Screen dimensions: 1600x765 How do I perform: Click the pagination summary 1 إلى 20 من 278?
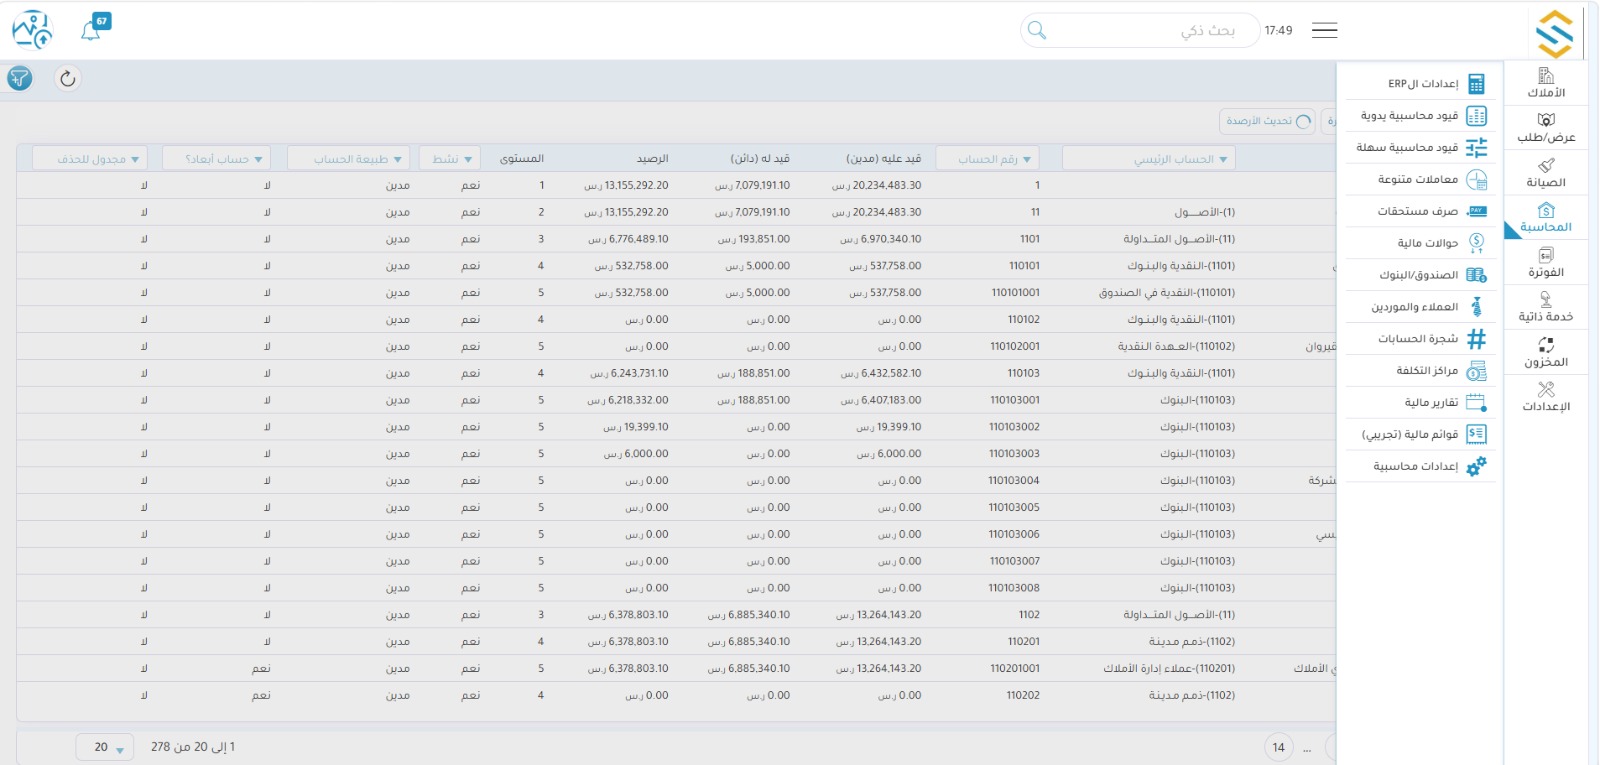[x=193, y=747]
